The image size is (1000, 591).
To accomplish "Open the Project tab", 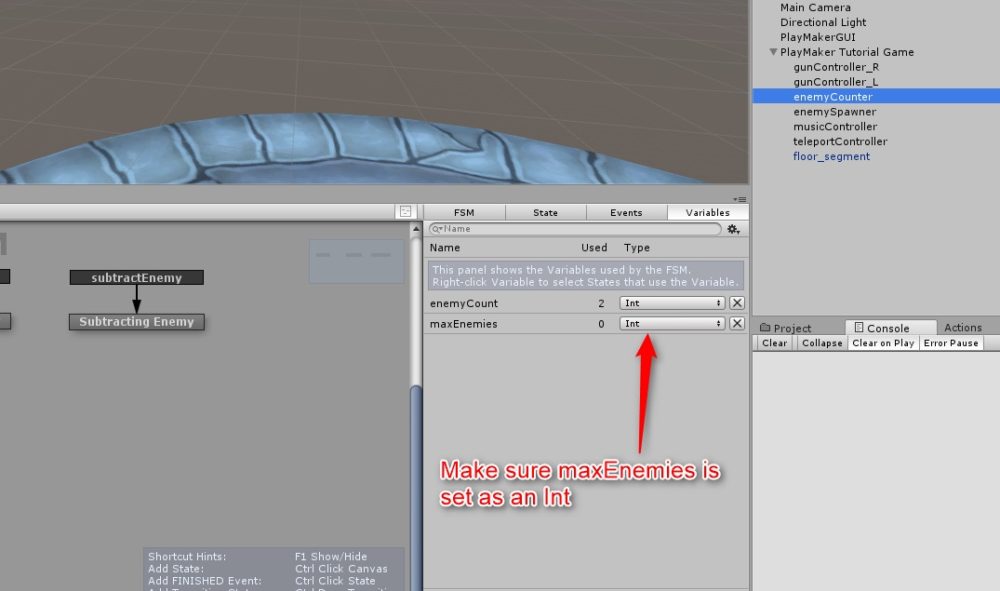I will (786, 328).
